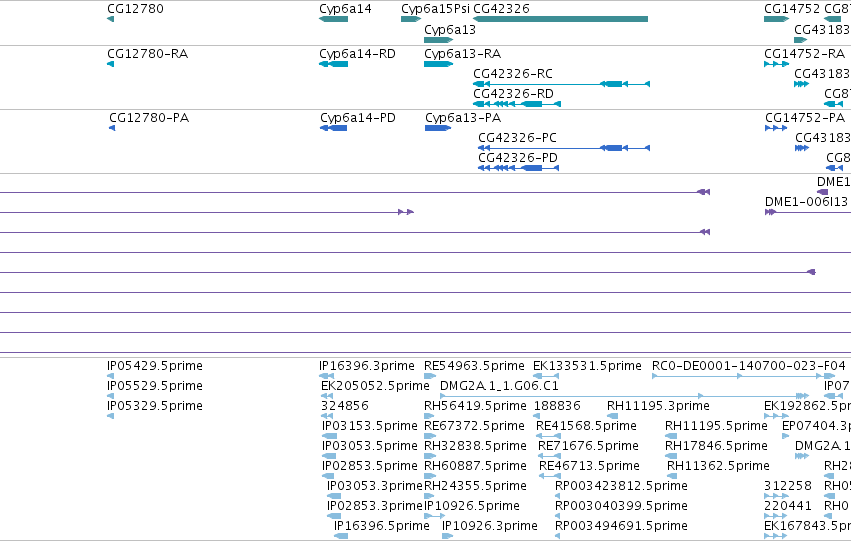Select the IP03053.5prime EST label

(x=370, y=446)
